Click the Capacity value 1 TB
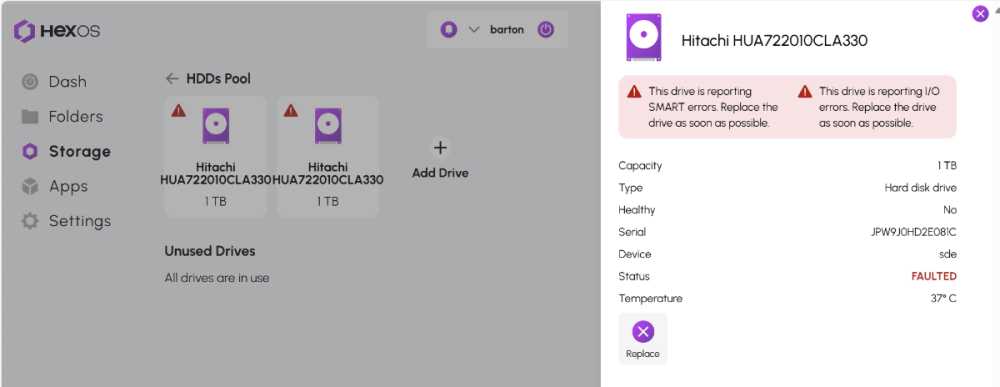1000x387 pixels. pos(947,166)
